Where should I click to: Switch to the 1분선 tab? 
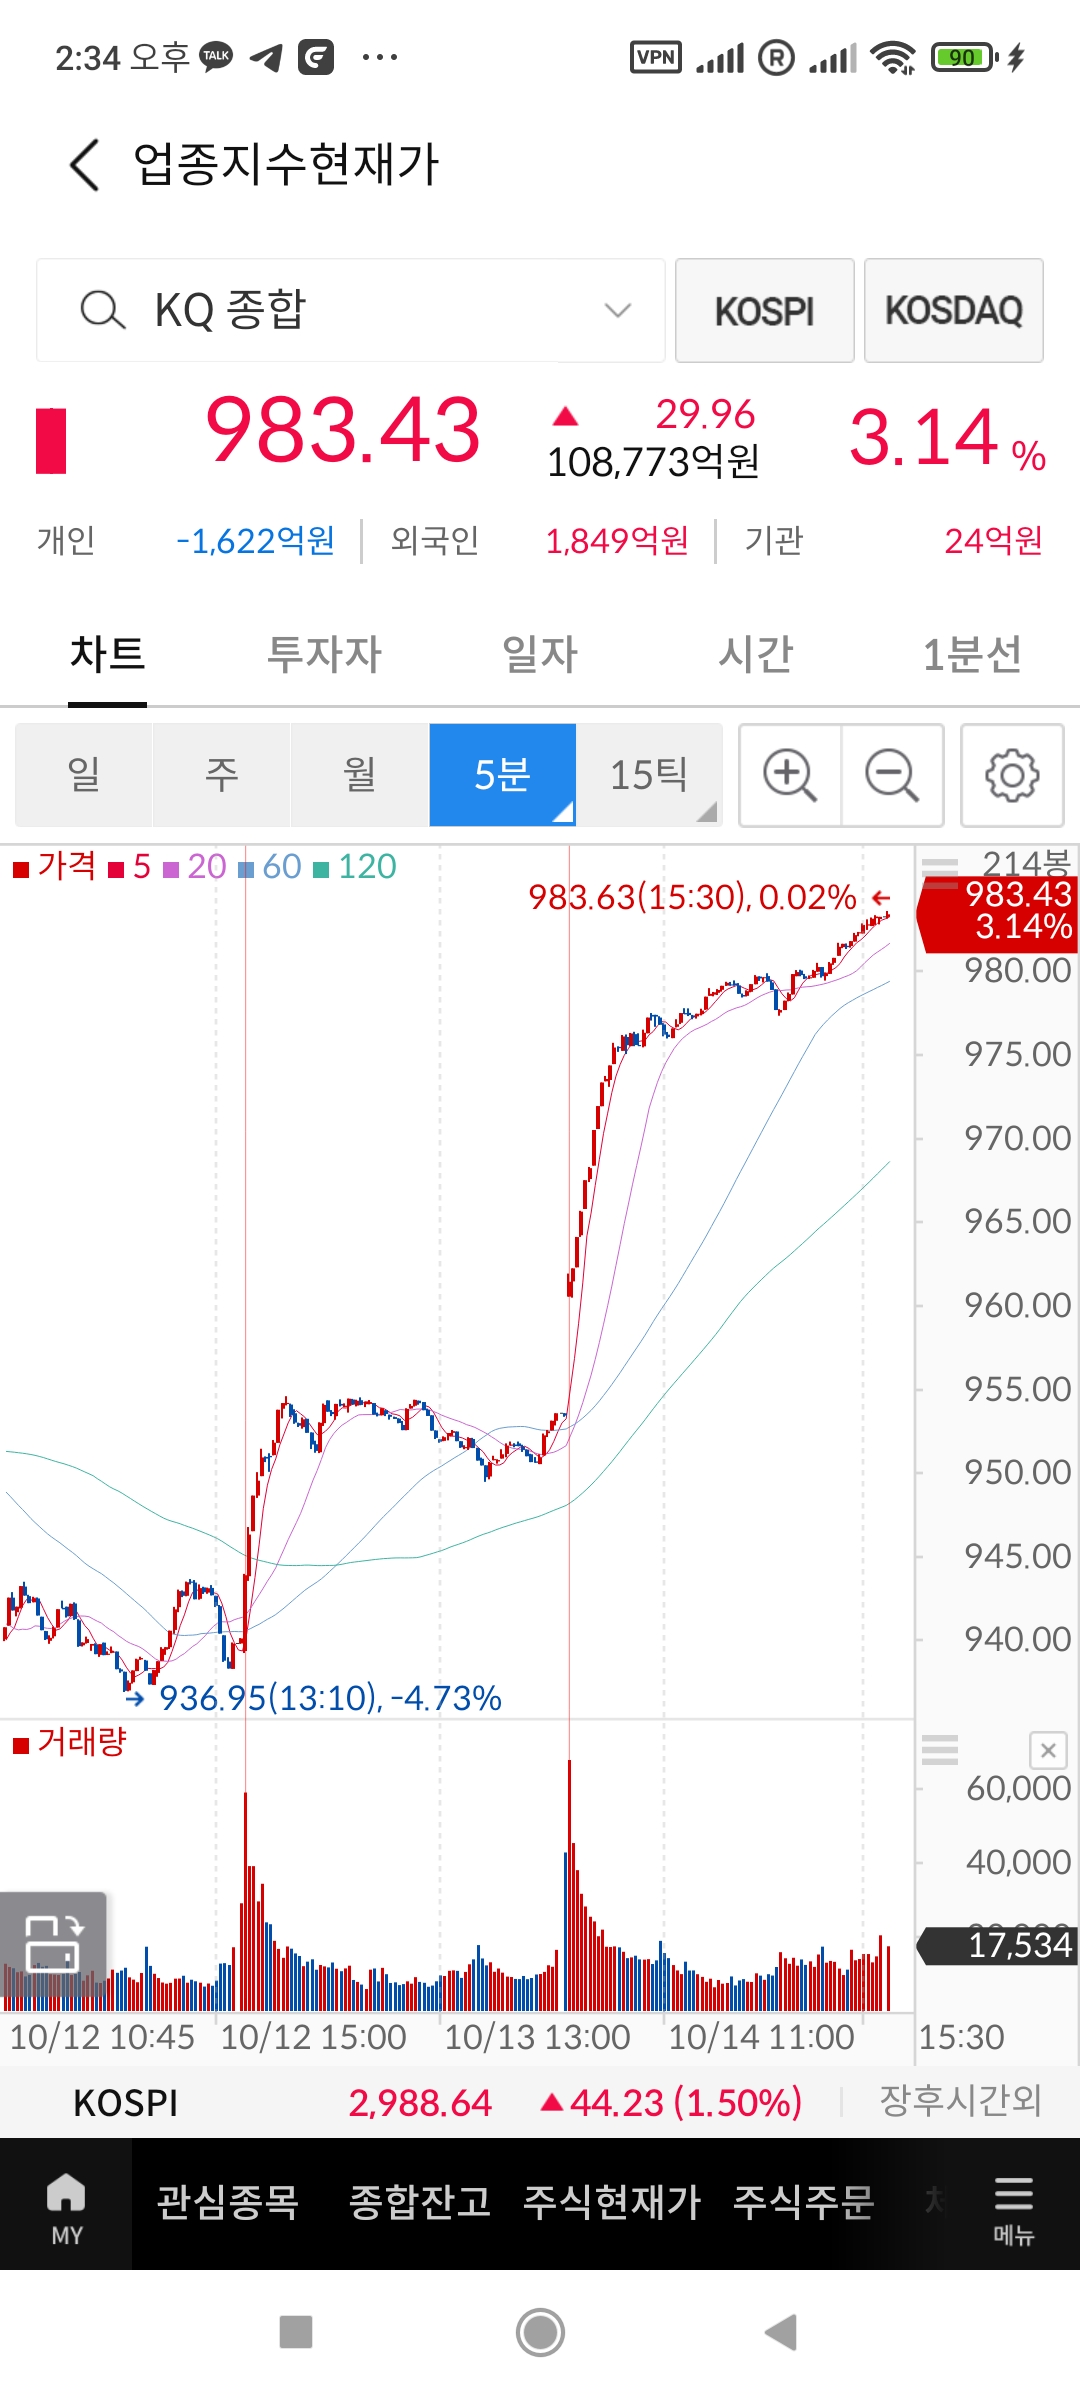tap(971, 655)
